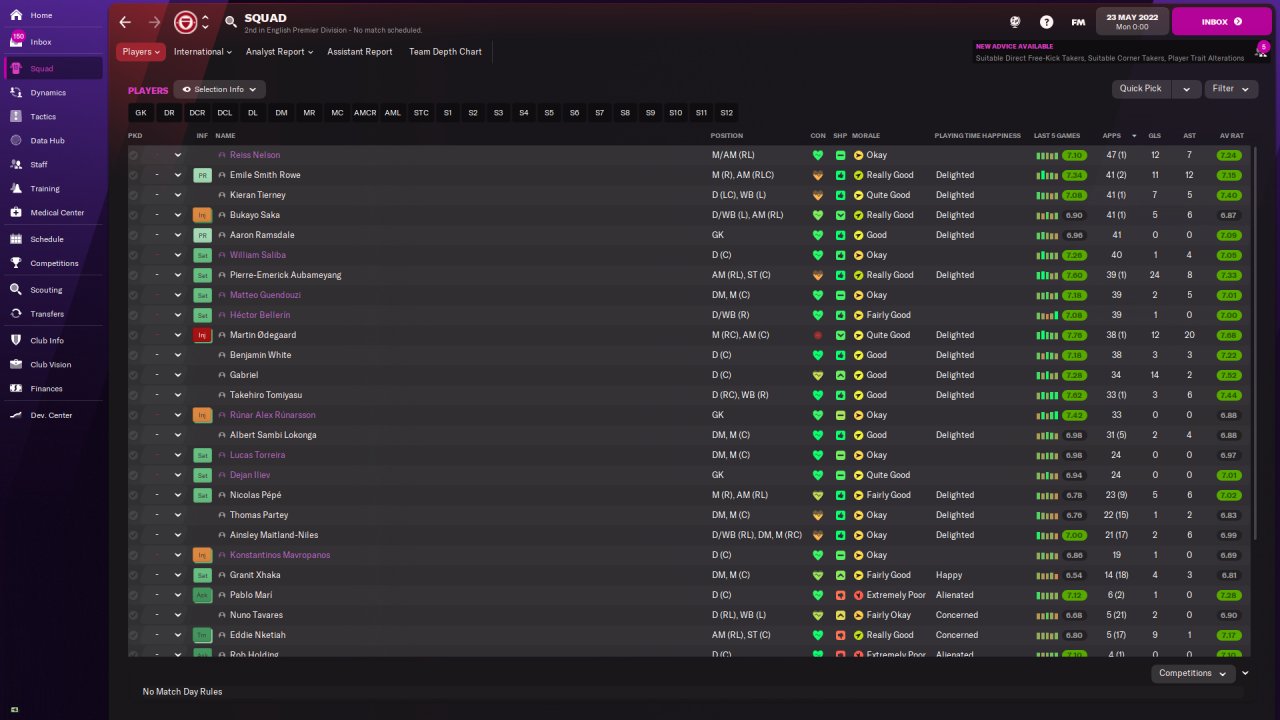
Task: Open the Training sidebar icon
Action: 16,188
